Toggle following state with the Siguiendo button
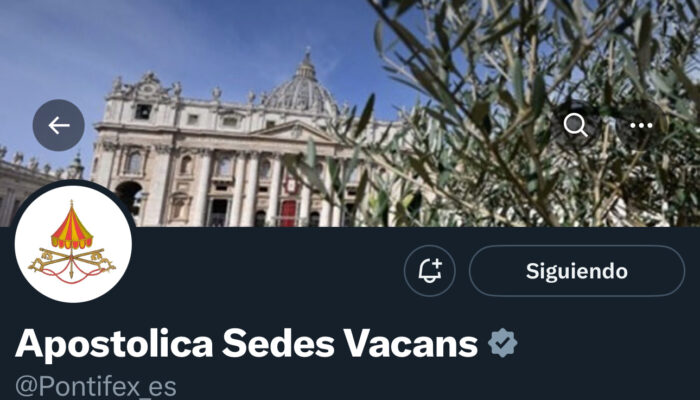This screenshot has width=700, height=400. point(577,271)
